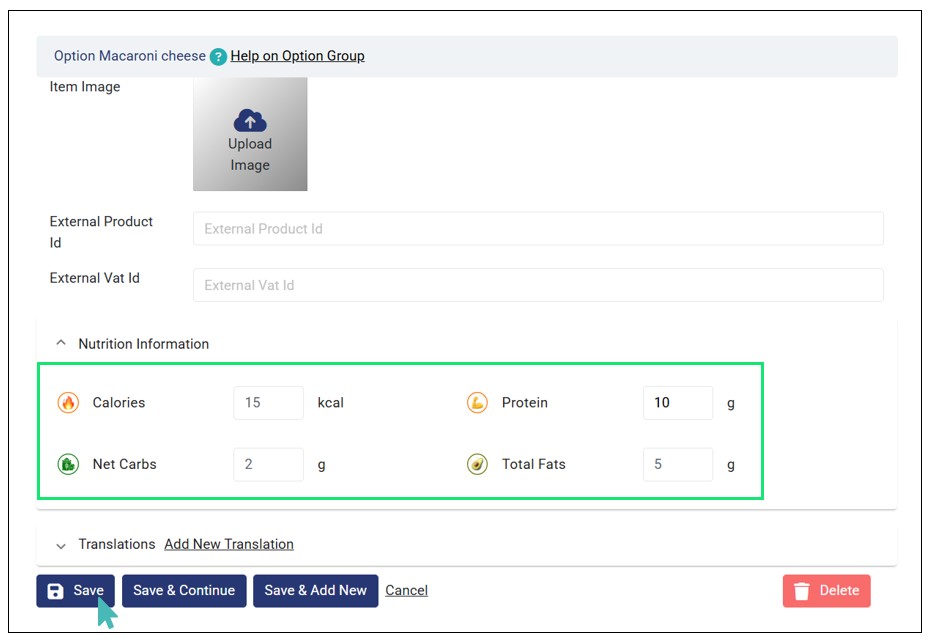Click the Cancel link

click(x=406, y=590)
